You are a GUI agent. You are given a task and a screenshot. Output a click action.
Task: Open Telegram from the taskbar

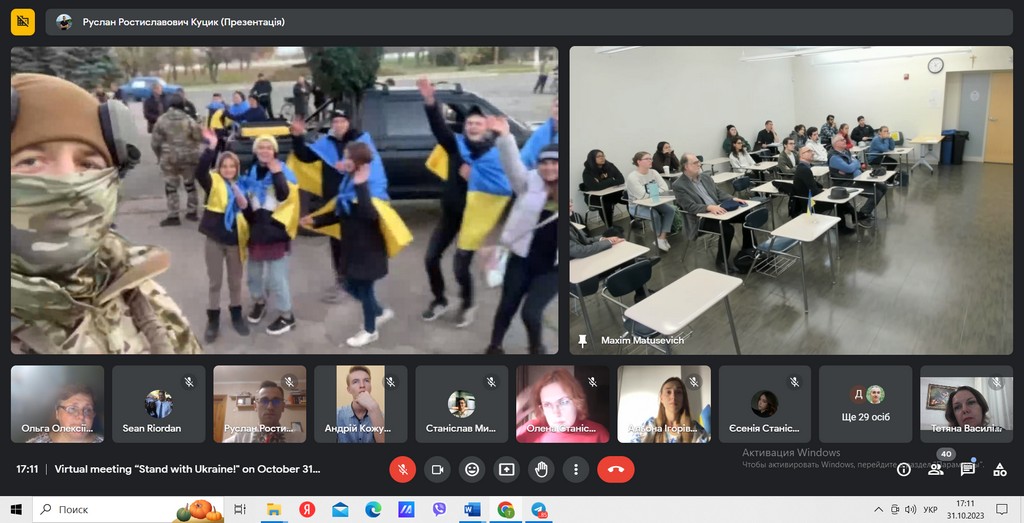[539, 509]
